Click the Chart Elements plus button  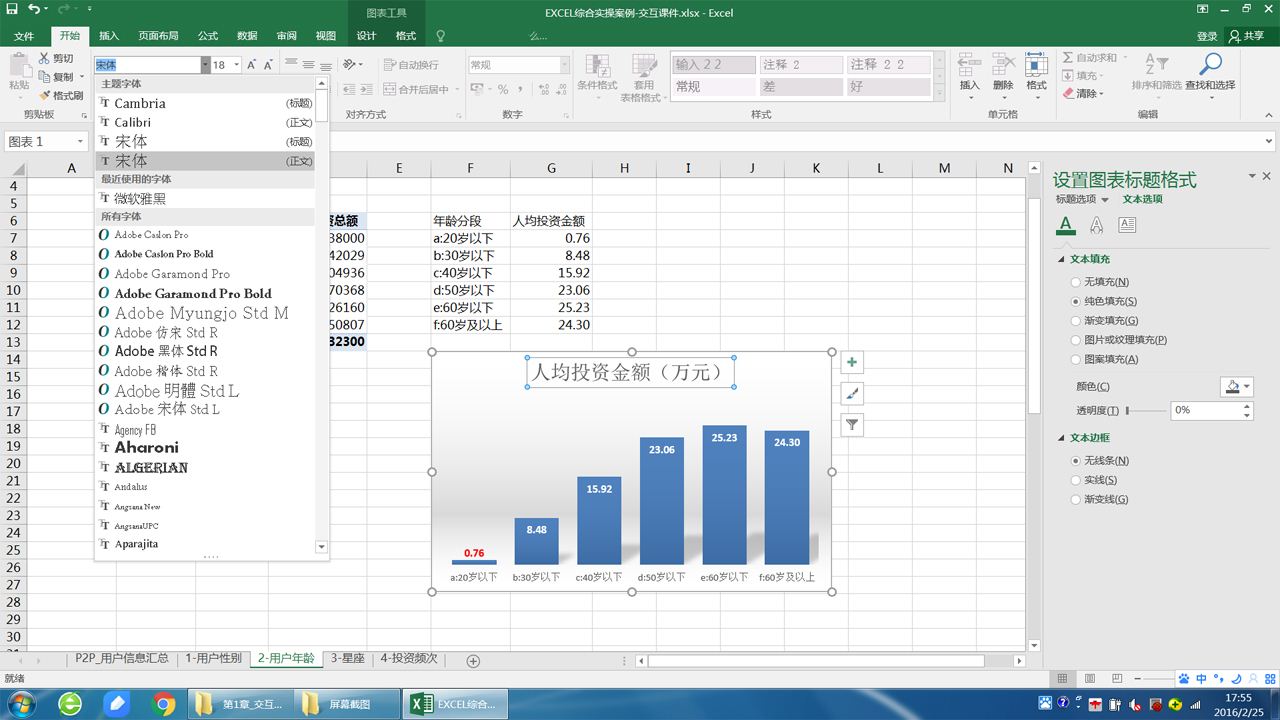click(x=852, y=362)
